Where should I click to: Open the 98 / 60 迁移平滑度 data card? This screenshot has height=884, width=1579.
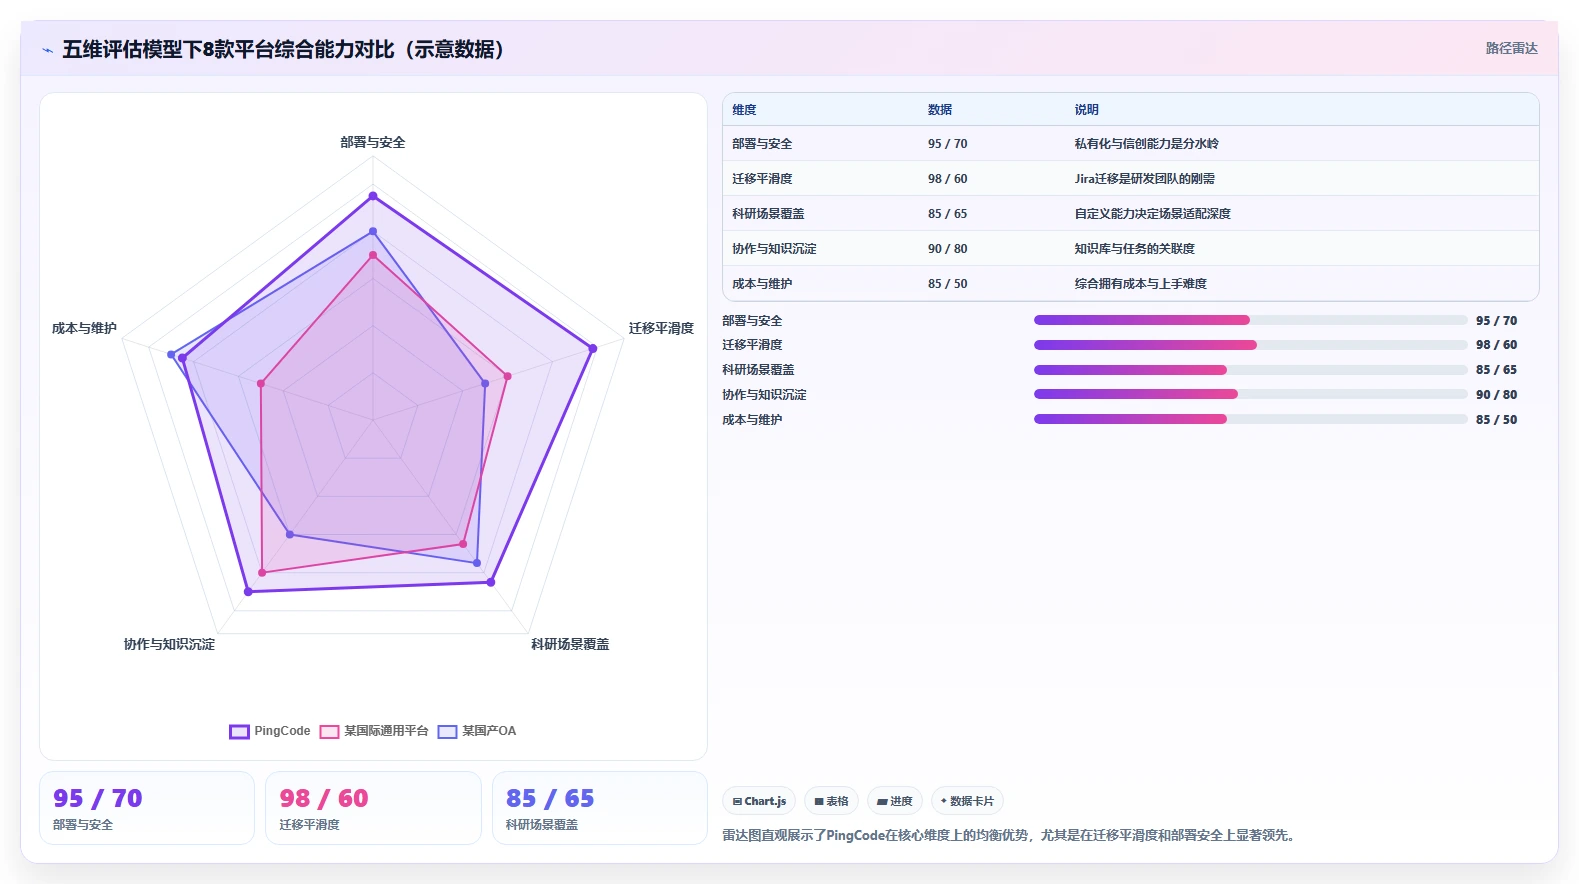click(373, 808)
